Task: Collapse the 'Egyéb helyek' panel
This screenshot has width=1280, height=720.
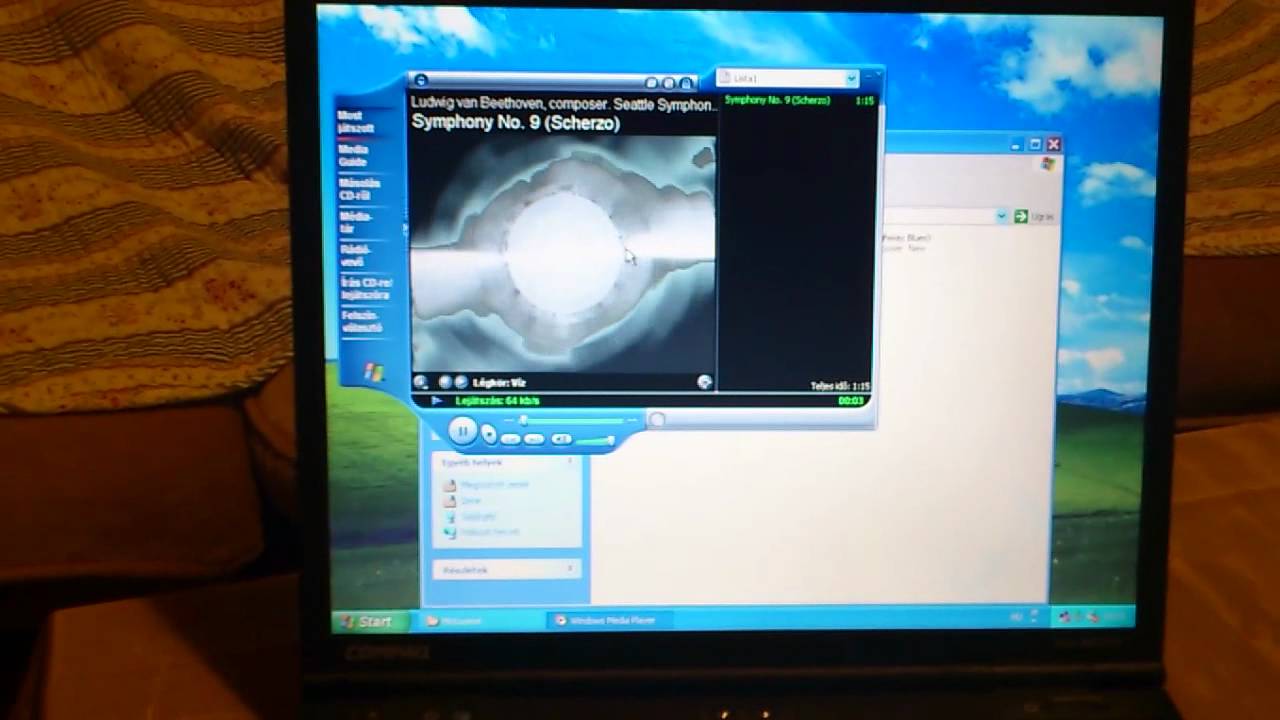Action: pyautogui.click(x=571, y=462)
